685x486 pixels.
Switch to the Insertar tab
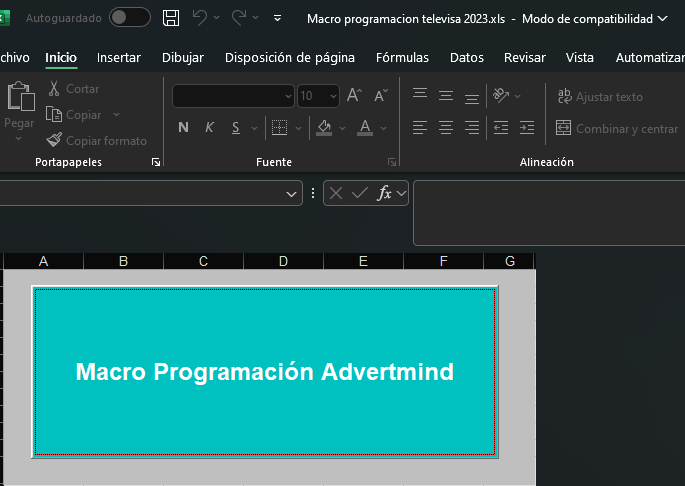(x=118, y=58)
